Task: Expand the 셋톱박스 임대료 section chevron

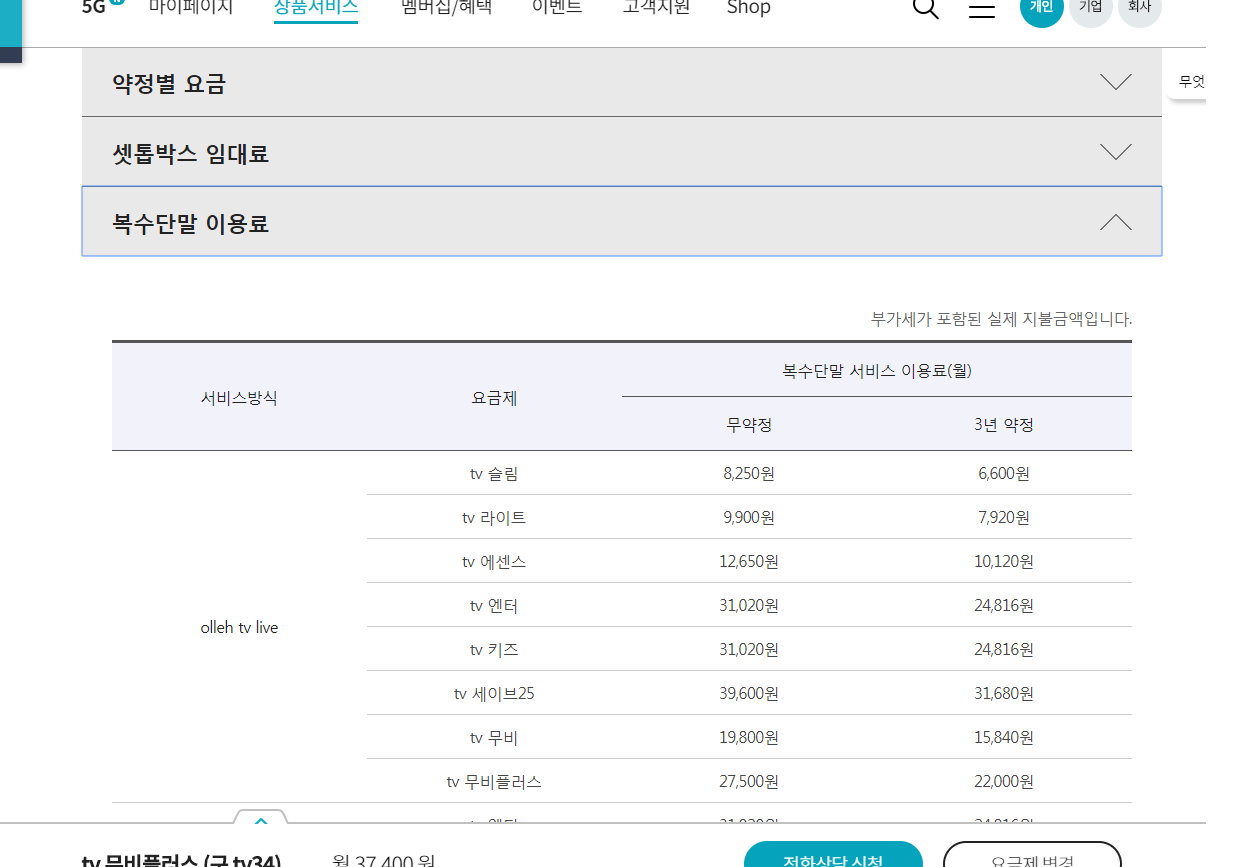Action: (1115, 152)
